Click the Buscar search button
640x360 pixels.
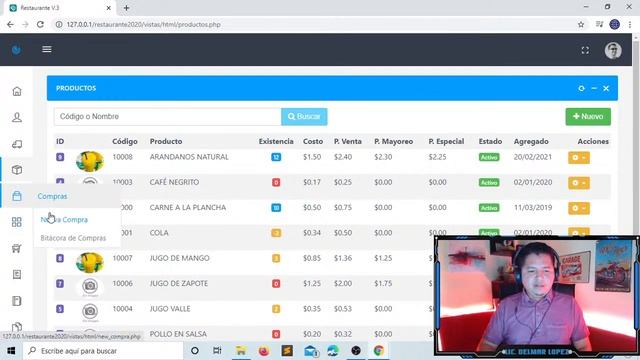304,117
